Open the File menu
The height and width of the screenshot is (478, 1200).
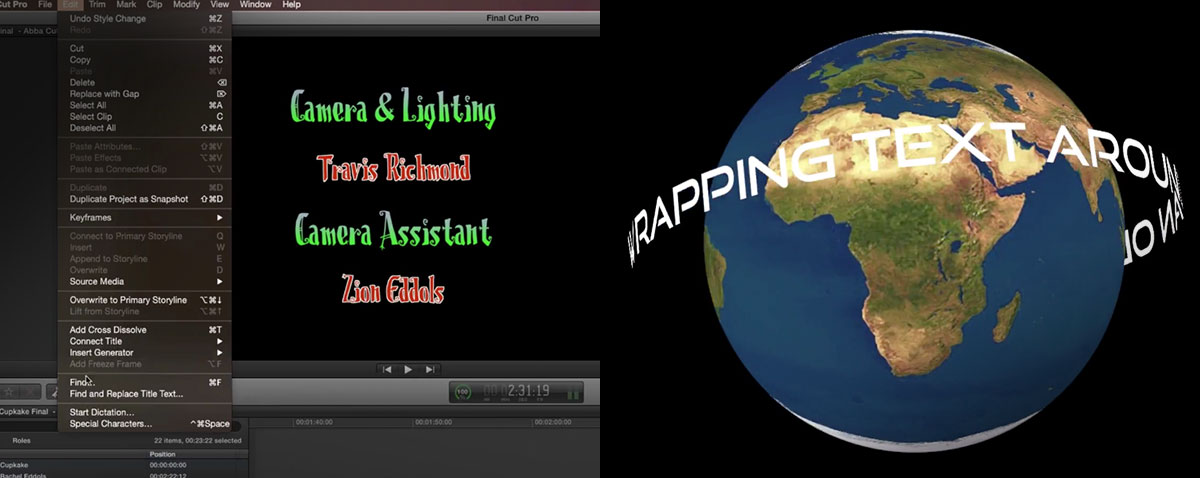click(45, 5)
